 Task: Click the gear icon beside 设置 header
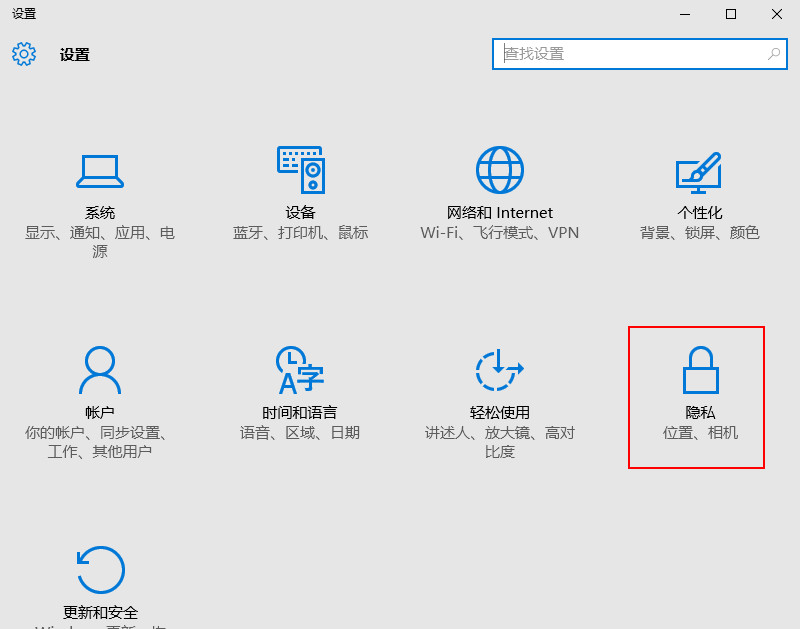(x=24, y=54)
